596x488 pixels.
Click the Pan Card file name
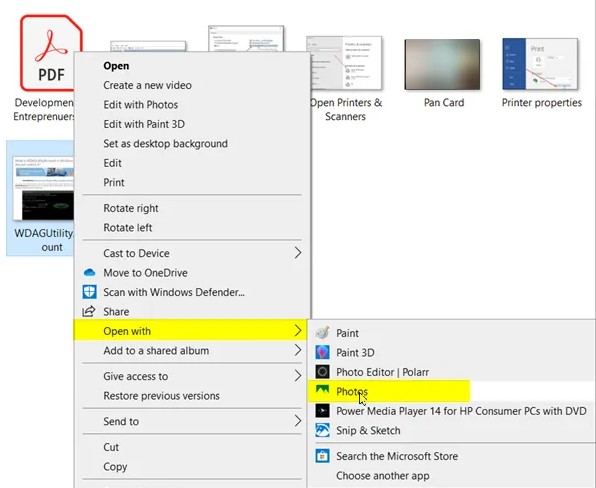[444, 103]
